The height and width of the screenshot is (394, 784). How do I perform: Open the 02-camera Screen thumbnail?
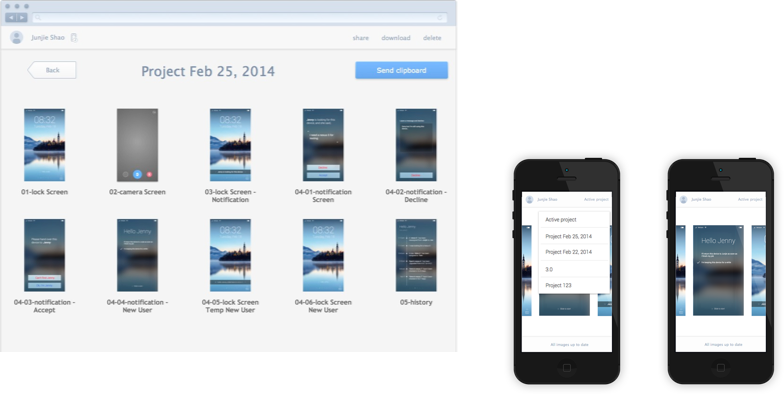(138, 145)
